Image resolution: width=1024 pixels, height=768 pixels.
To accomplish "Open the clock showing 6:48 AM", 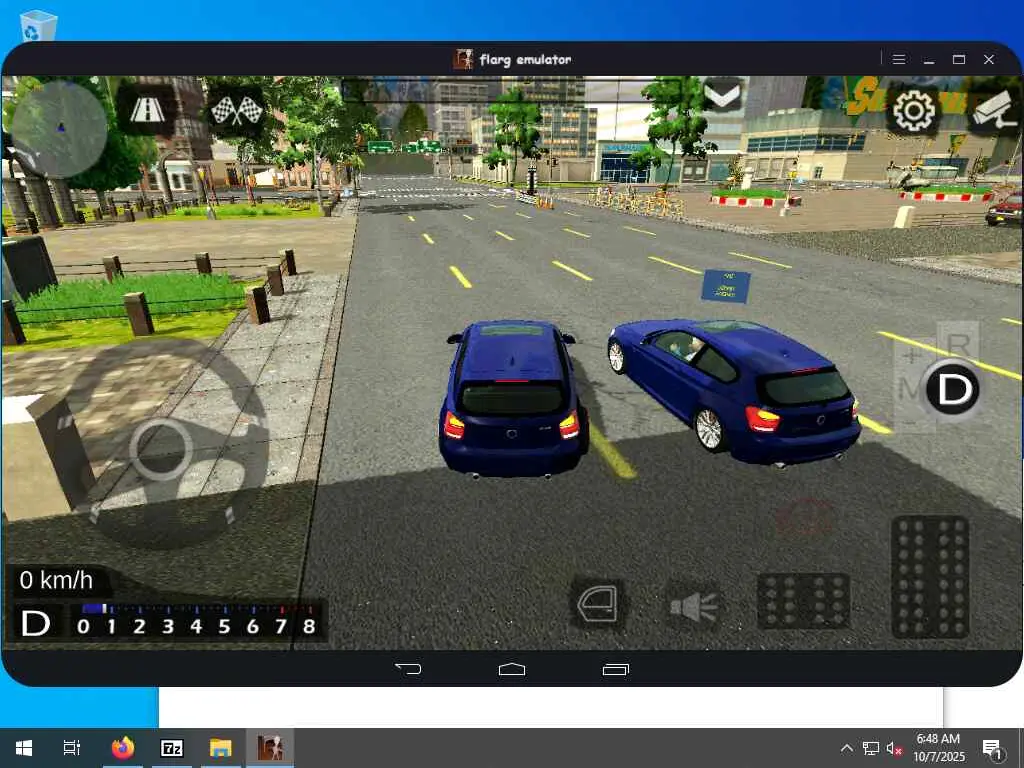I will click(939, 748).
